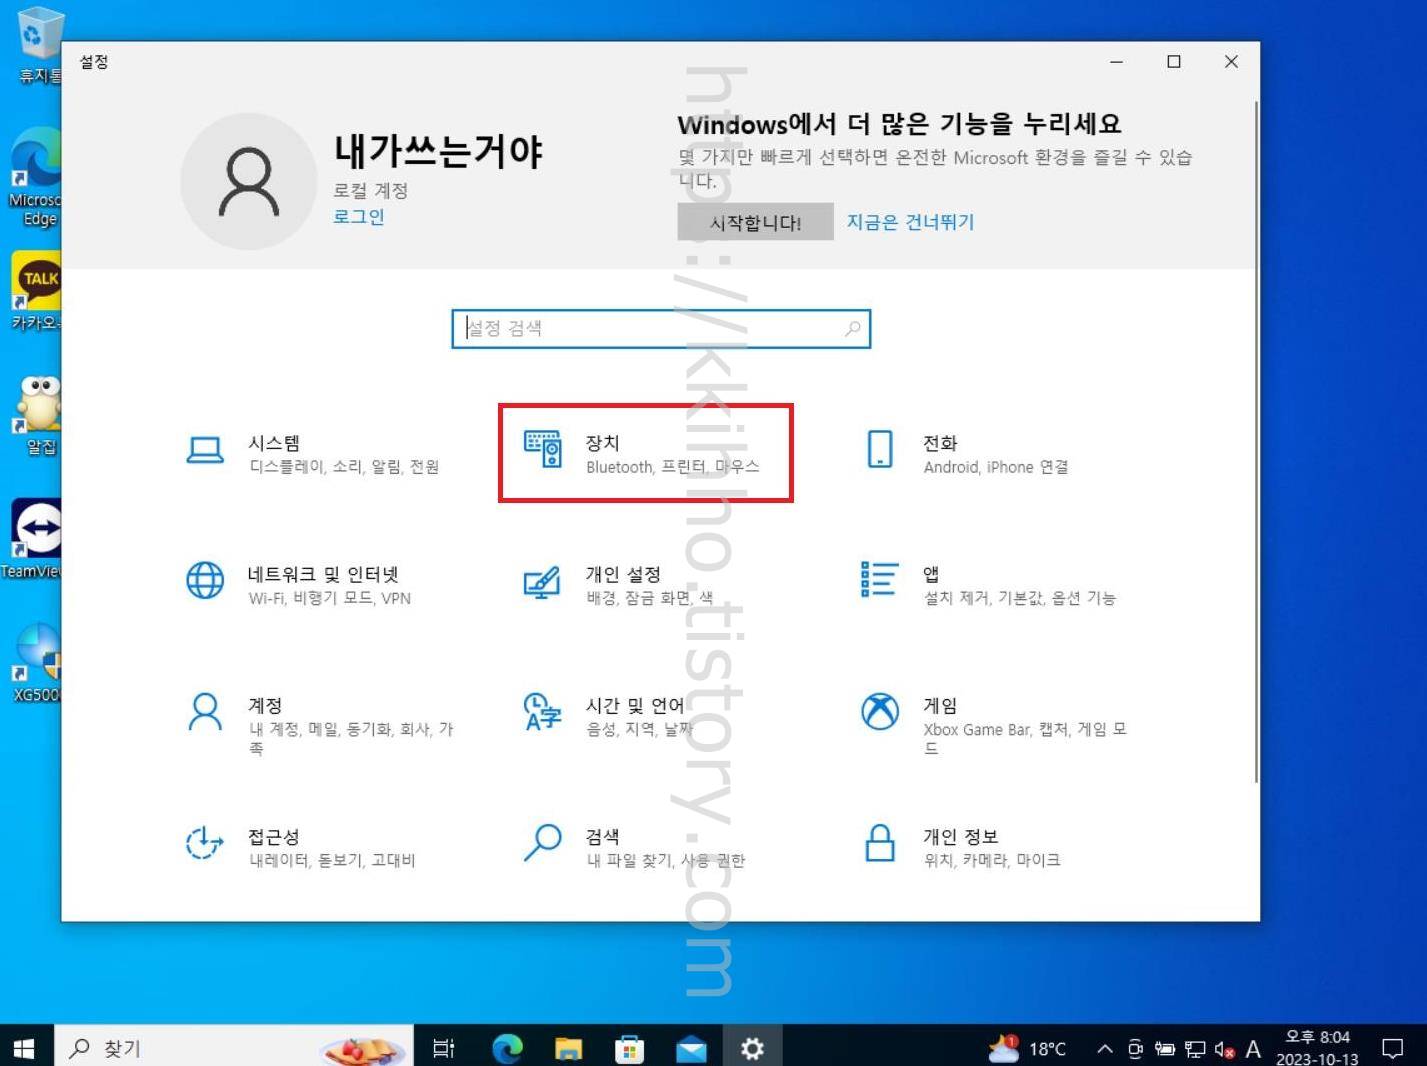The width and height of the screenshot is (1427, 1066).
Task: Click the settings window scrollbar
Action: click(x=1255, y=440)
